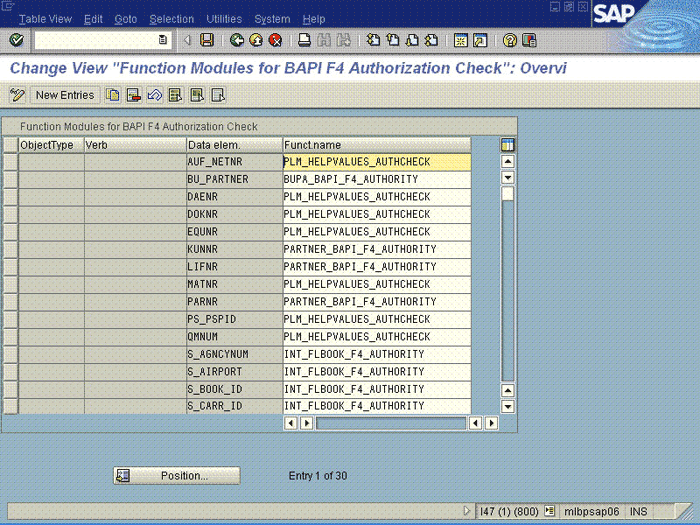Select row marker for MATNR

point(10,284)
